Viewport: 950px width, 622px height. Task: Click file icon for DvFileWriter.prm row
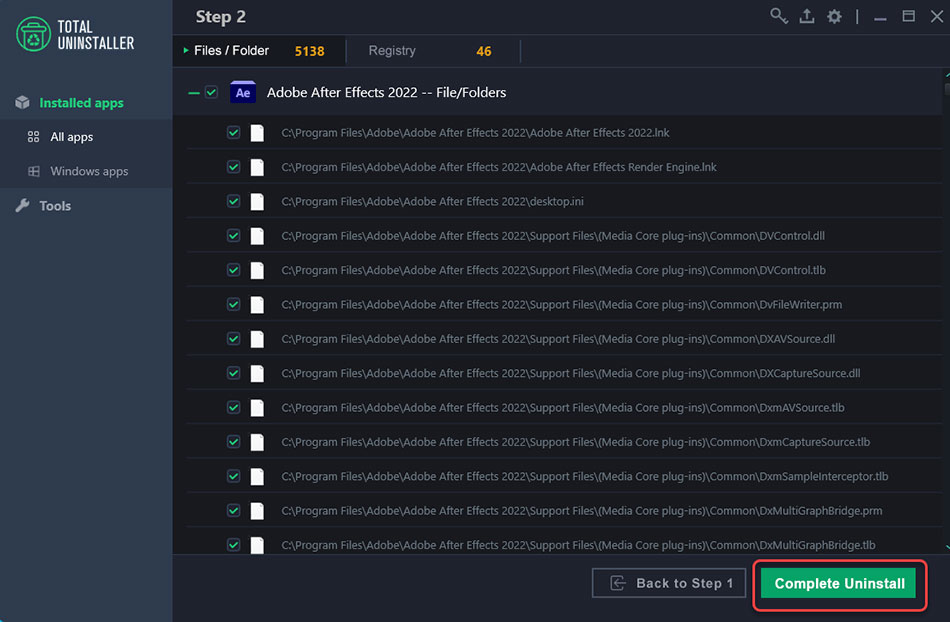(x=257, y=305)
